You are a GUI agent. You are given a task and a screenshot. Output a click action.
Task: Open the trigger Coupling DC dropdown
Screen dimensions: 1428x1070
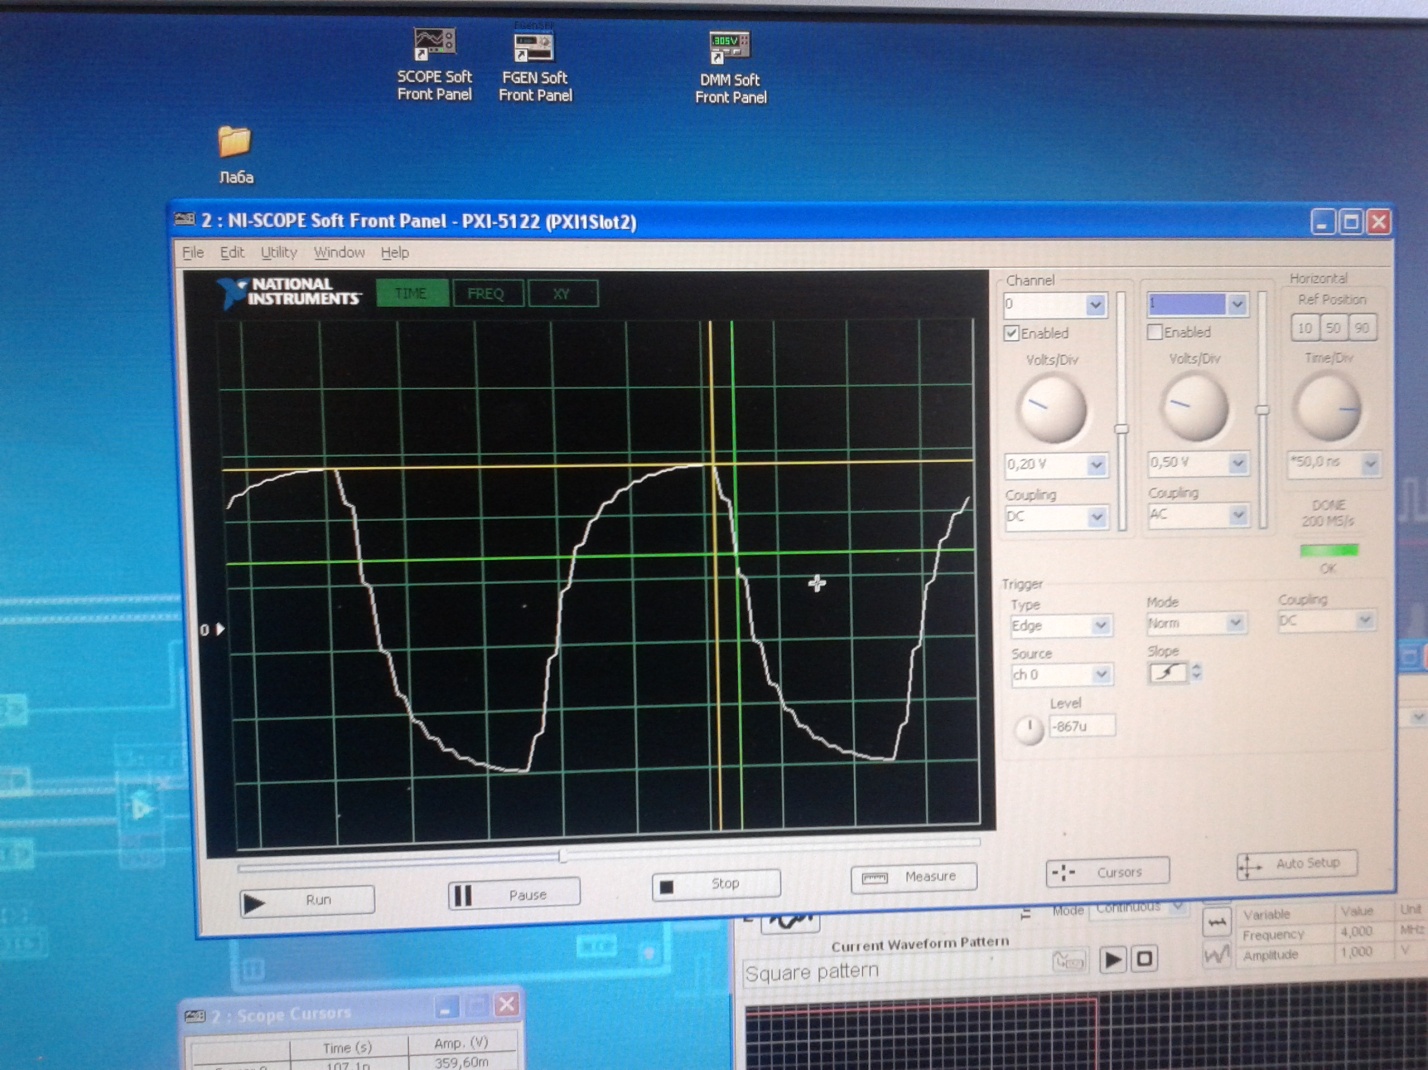1364,621
